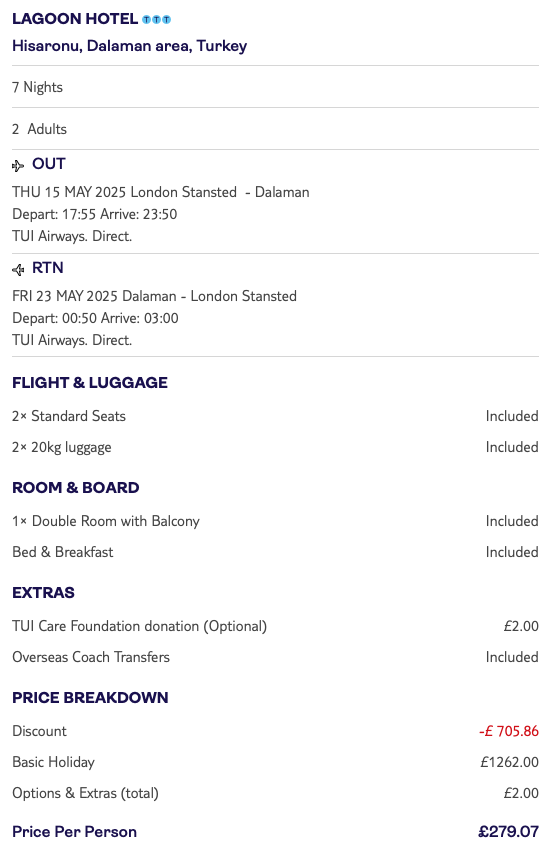Click the T rating icons beside Lagoon Hotel

156,20
